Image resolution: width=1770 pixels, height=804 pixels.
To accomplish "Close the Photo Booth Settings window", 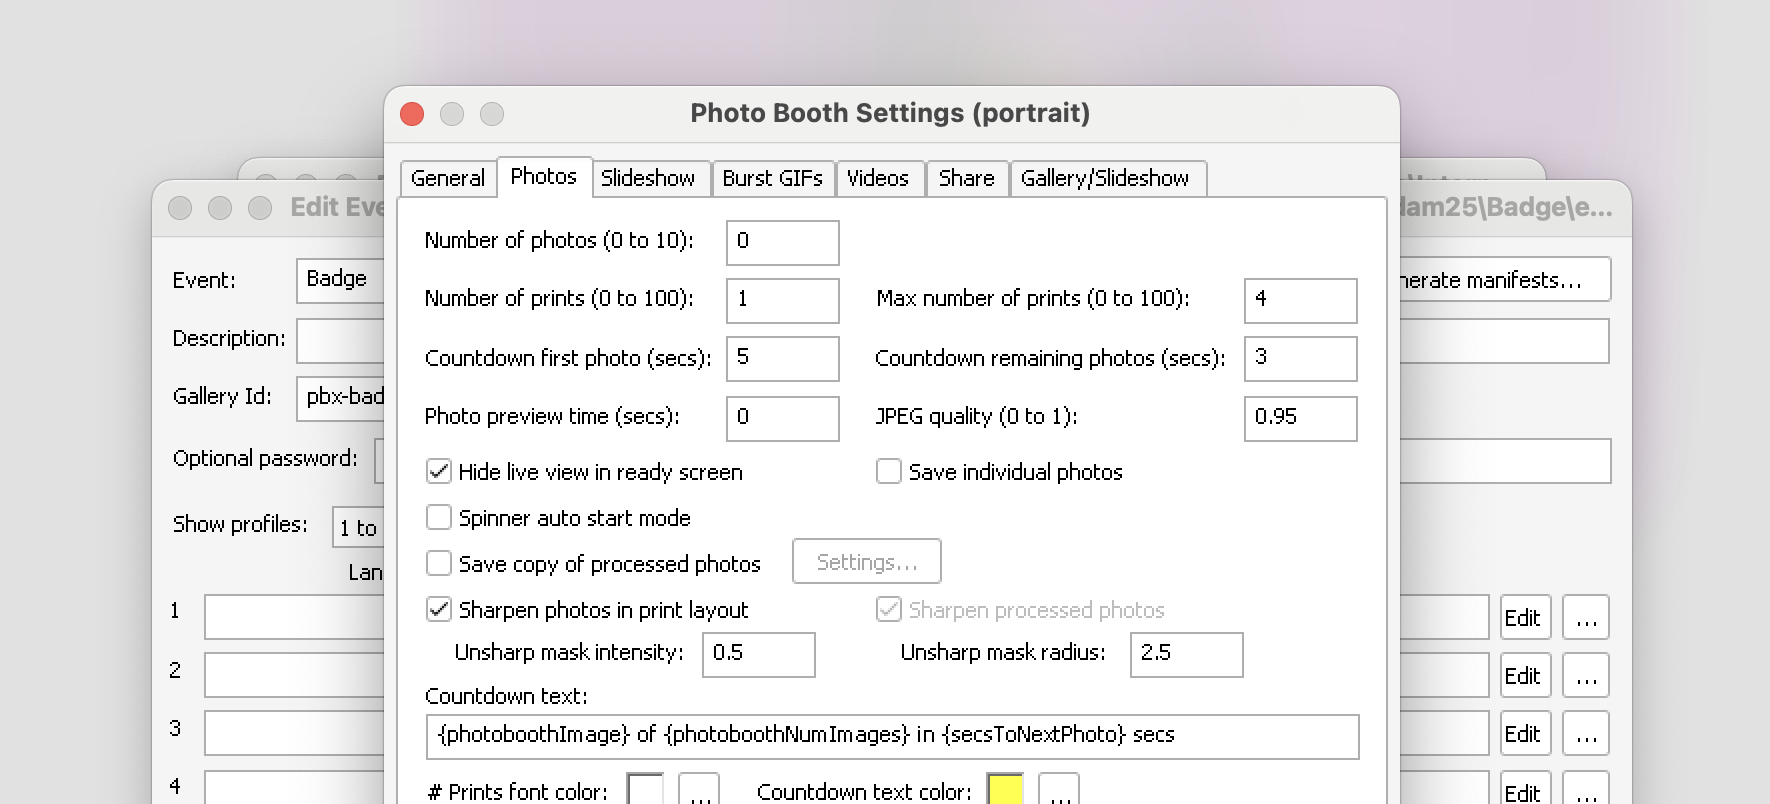I will click(x=412, y=114).
